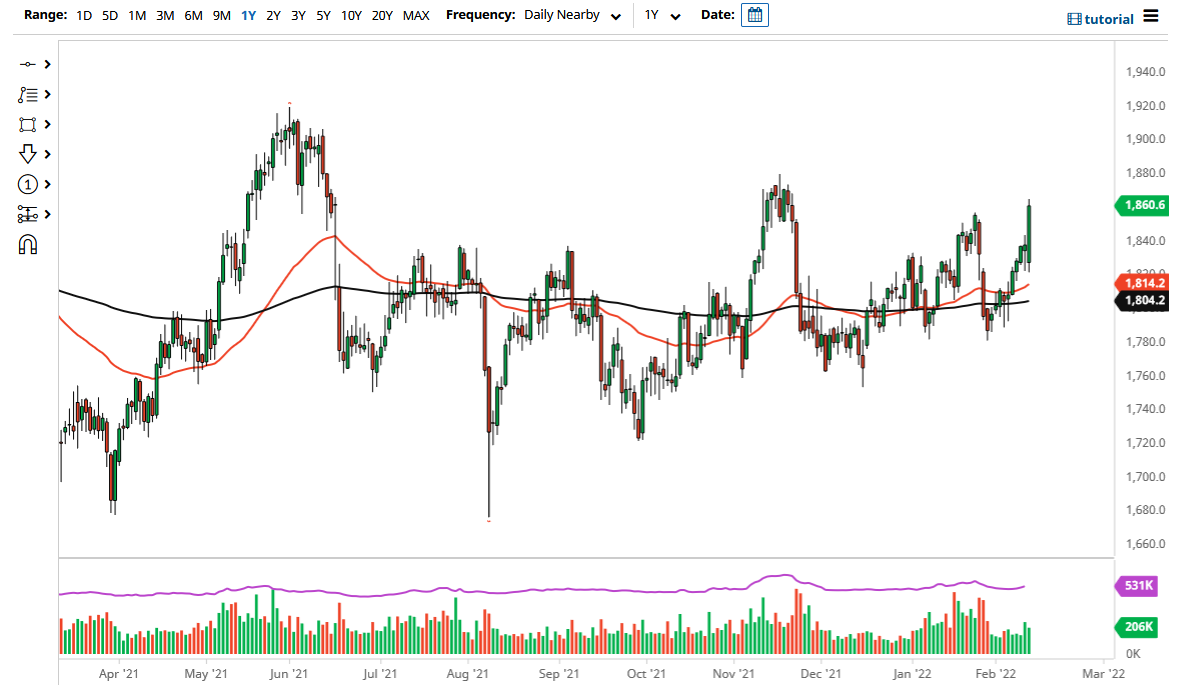Viewport: 1177px width, 693px height.
Task: Click the Nov '21 date axis label
Action: tap(733, 673)
